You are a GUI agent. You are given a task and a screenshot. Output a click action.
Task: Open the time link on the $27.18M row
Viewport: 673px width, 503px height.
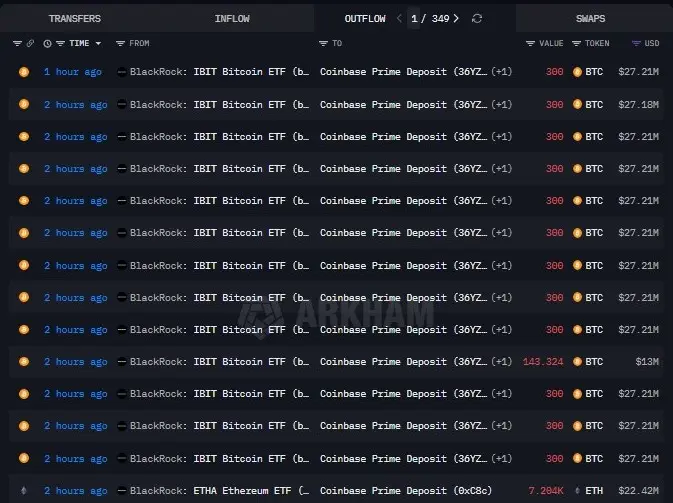(76, 104)
